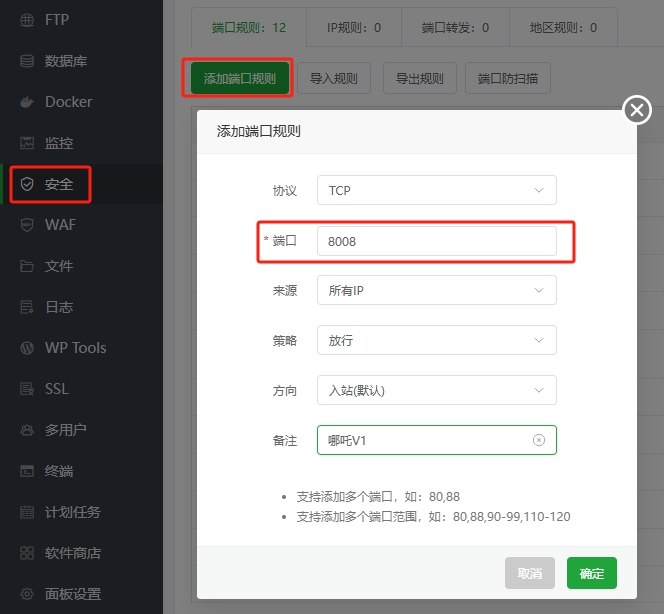Screen dimensions: 664x614
Task: Open the 安全 menu item in sidebar
Action: pyautogui.click(x=81, y=184)
